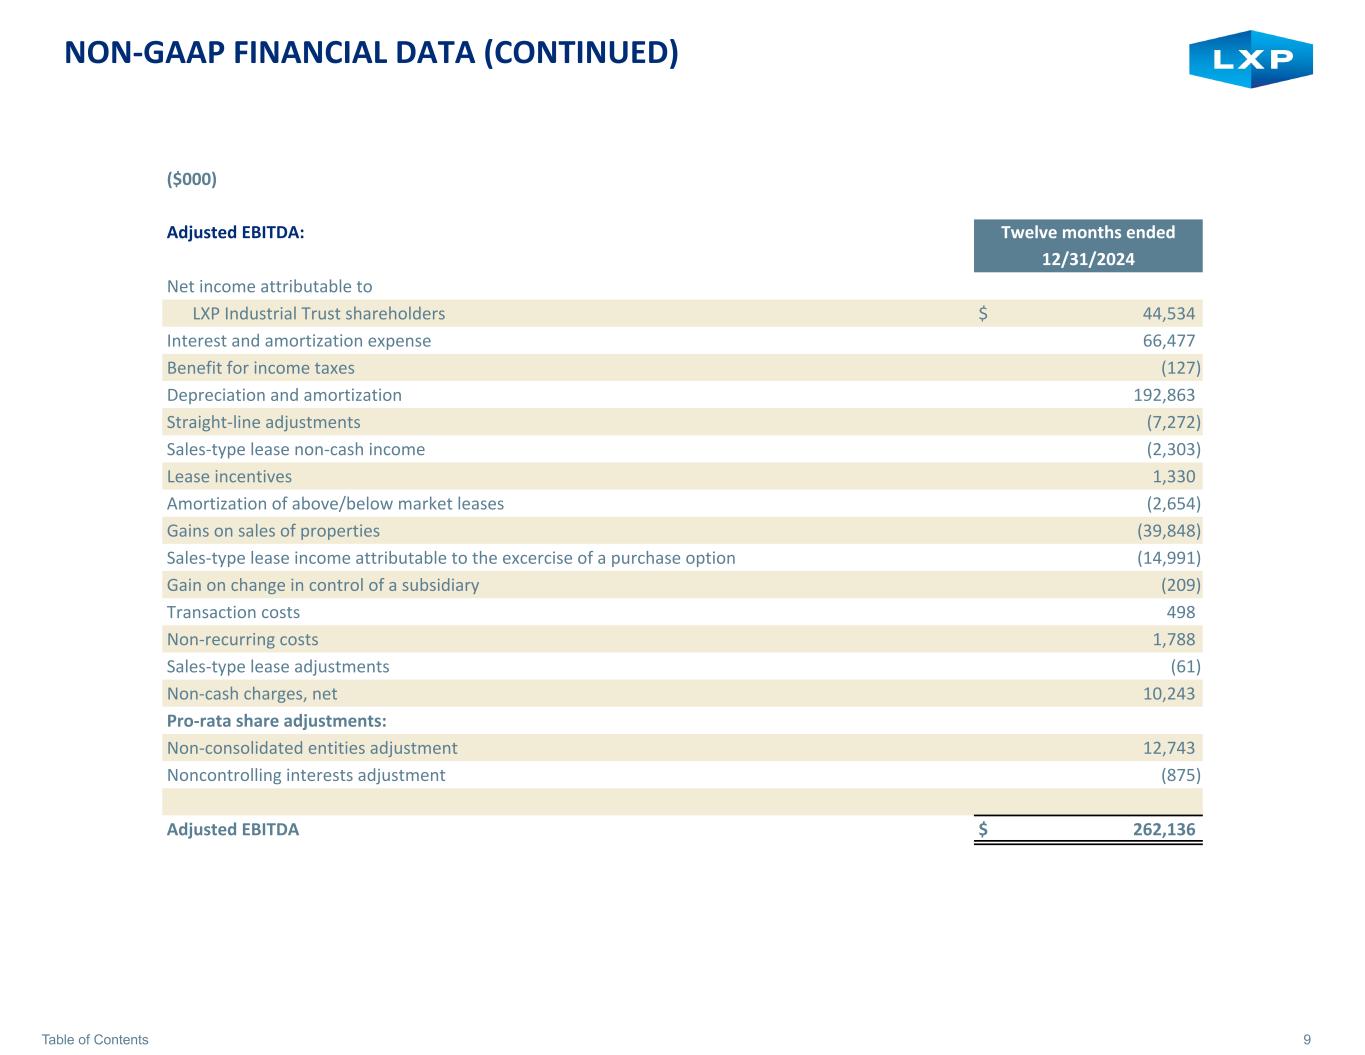This screenshot has width=1365, height=1055.
Task: Click the value 66,477
Action: click(x=1168, y=340)
